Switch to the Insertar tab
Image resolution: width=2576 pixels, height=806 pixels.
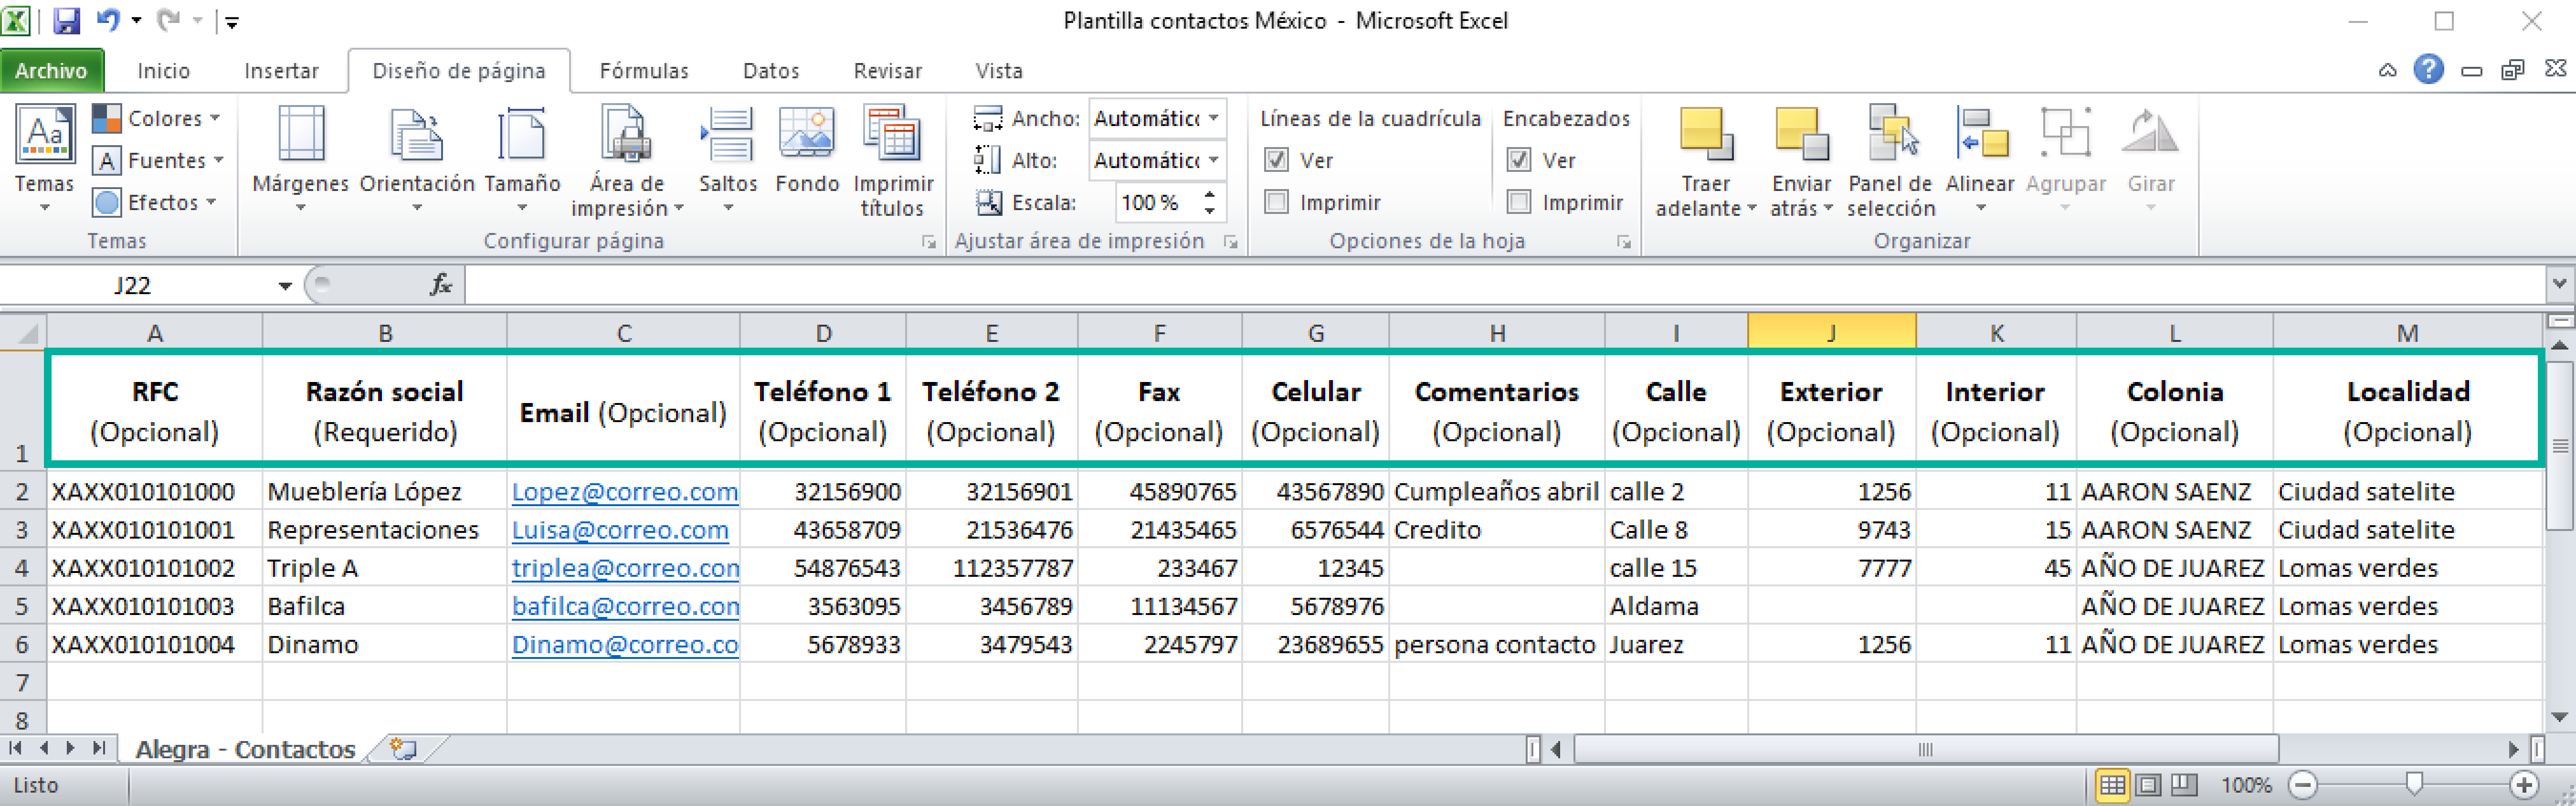coord(281,70)
